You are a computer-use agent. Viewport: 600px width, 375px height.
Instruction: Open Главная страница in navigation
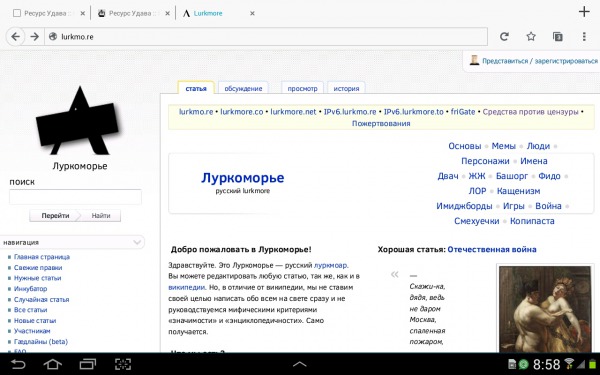click(x=42, y=257)
